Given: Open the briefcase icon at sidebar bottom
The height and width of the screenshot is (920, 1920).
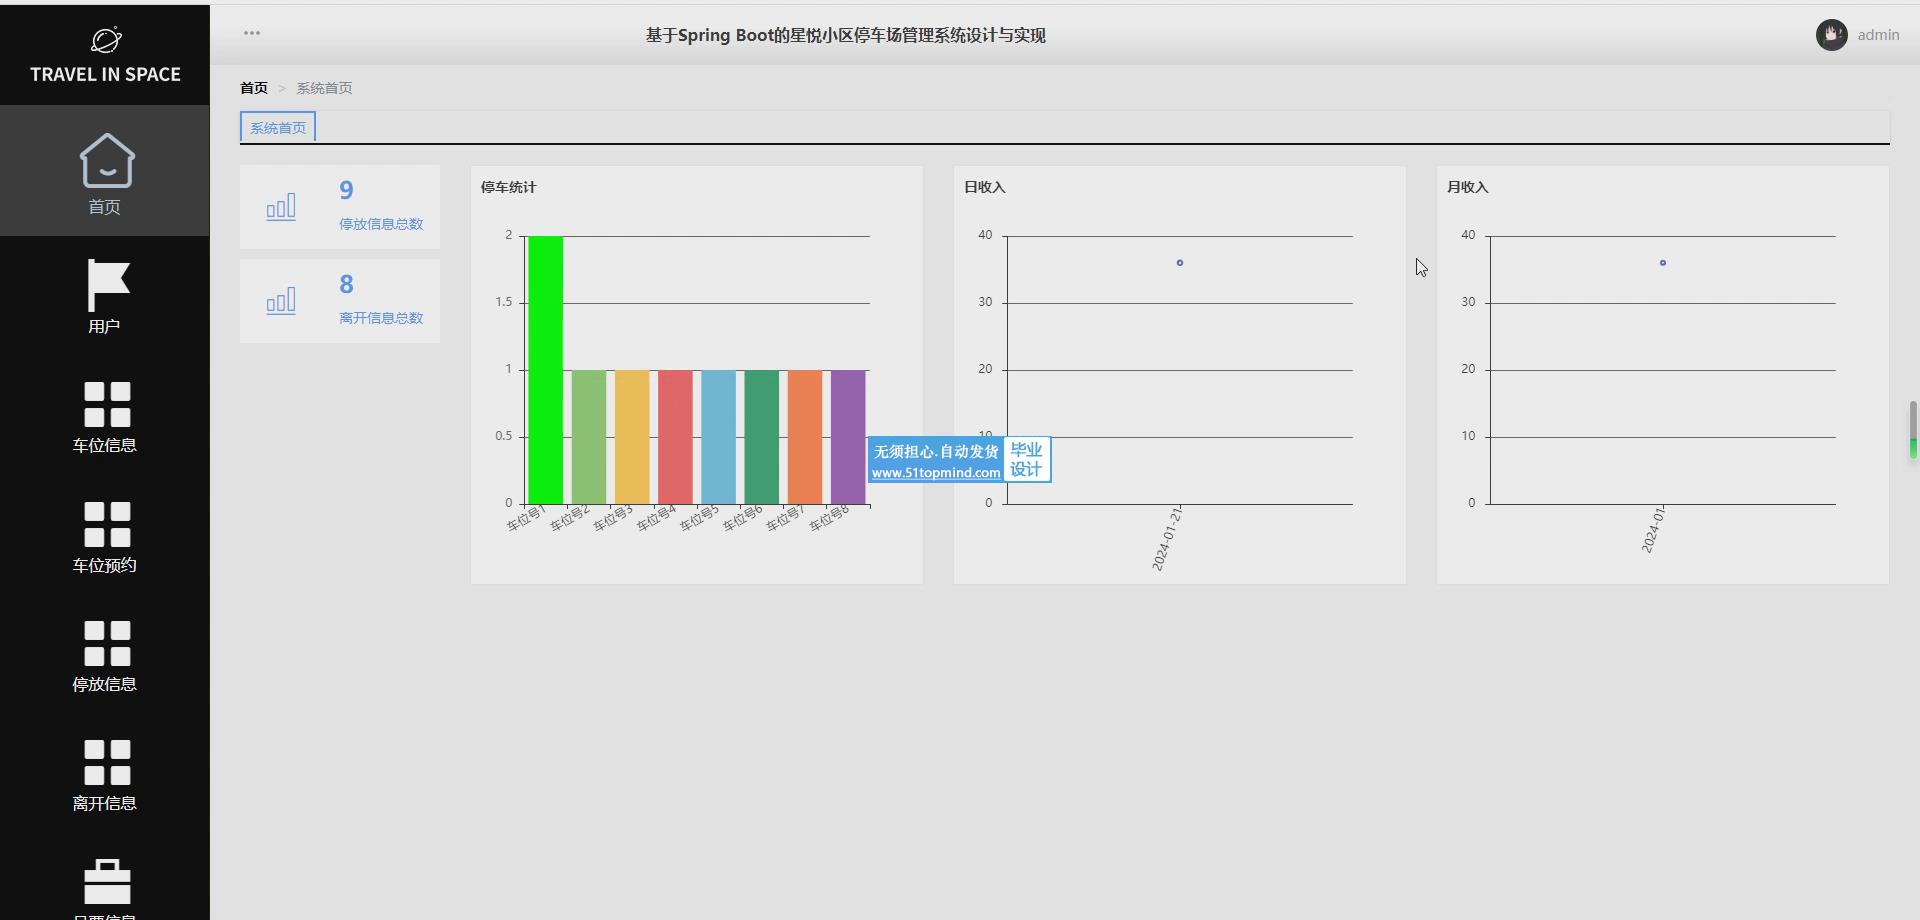Looking at the screenshot, I should [x=107, y=881].
